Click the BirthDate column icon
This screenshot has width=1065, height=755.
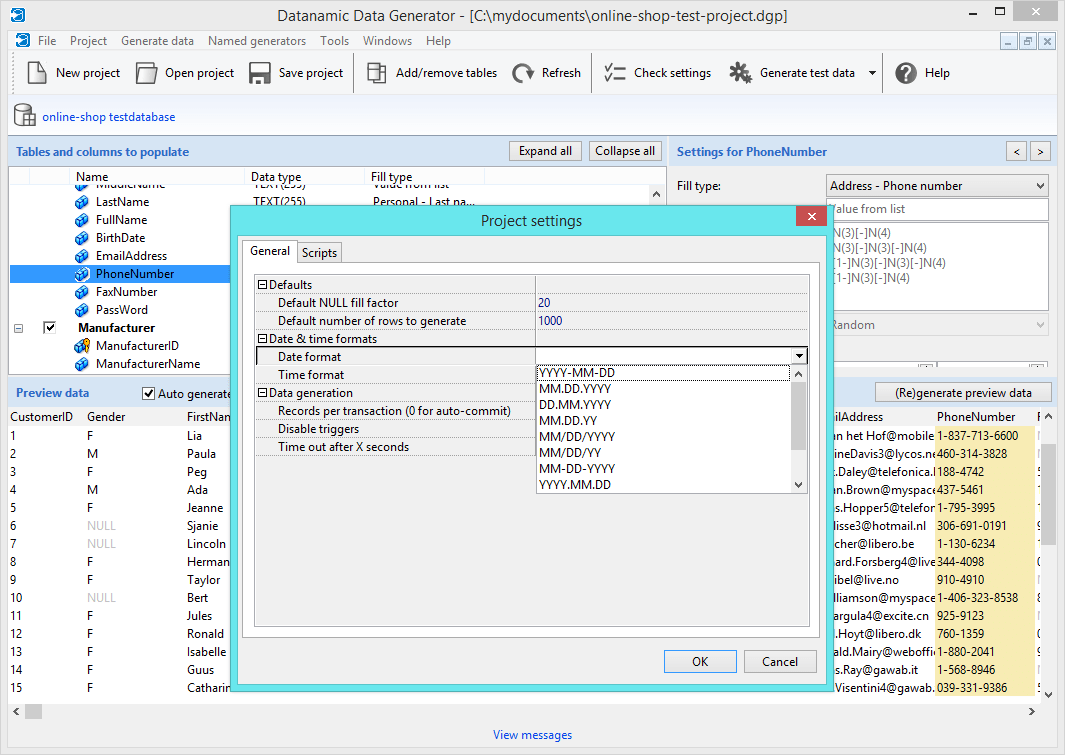(x=82, y=238)
